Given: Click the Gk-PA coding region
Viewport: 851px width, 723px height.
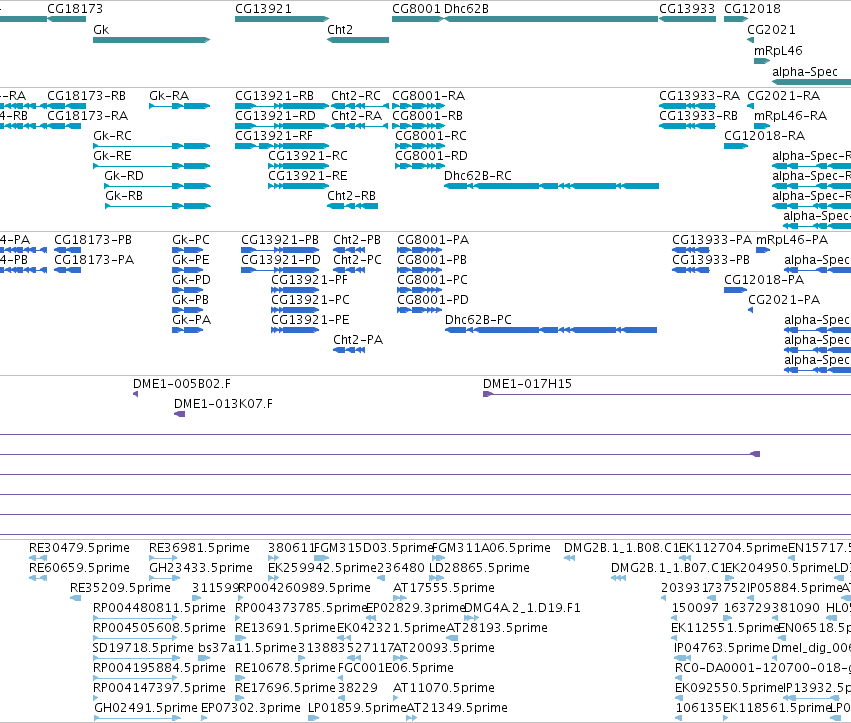Looking at the screenshot, I should 187,331.
